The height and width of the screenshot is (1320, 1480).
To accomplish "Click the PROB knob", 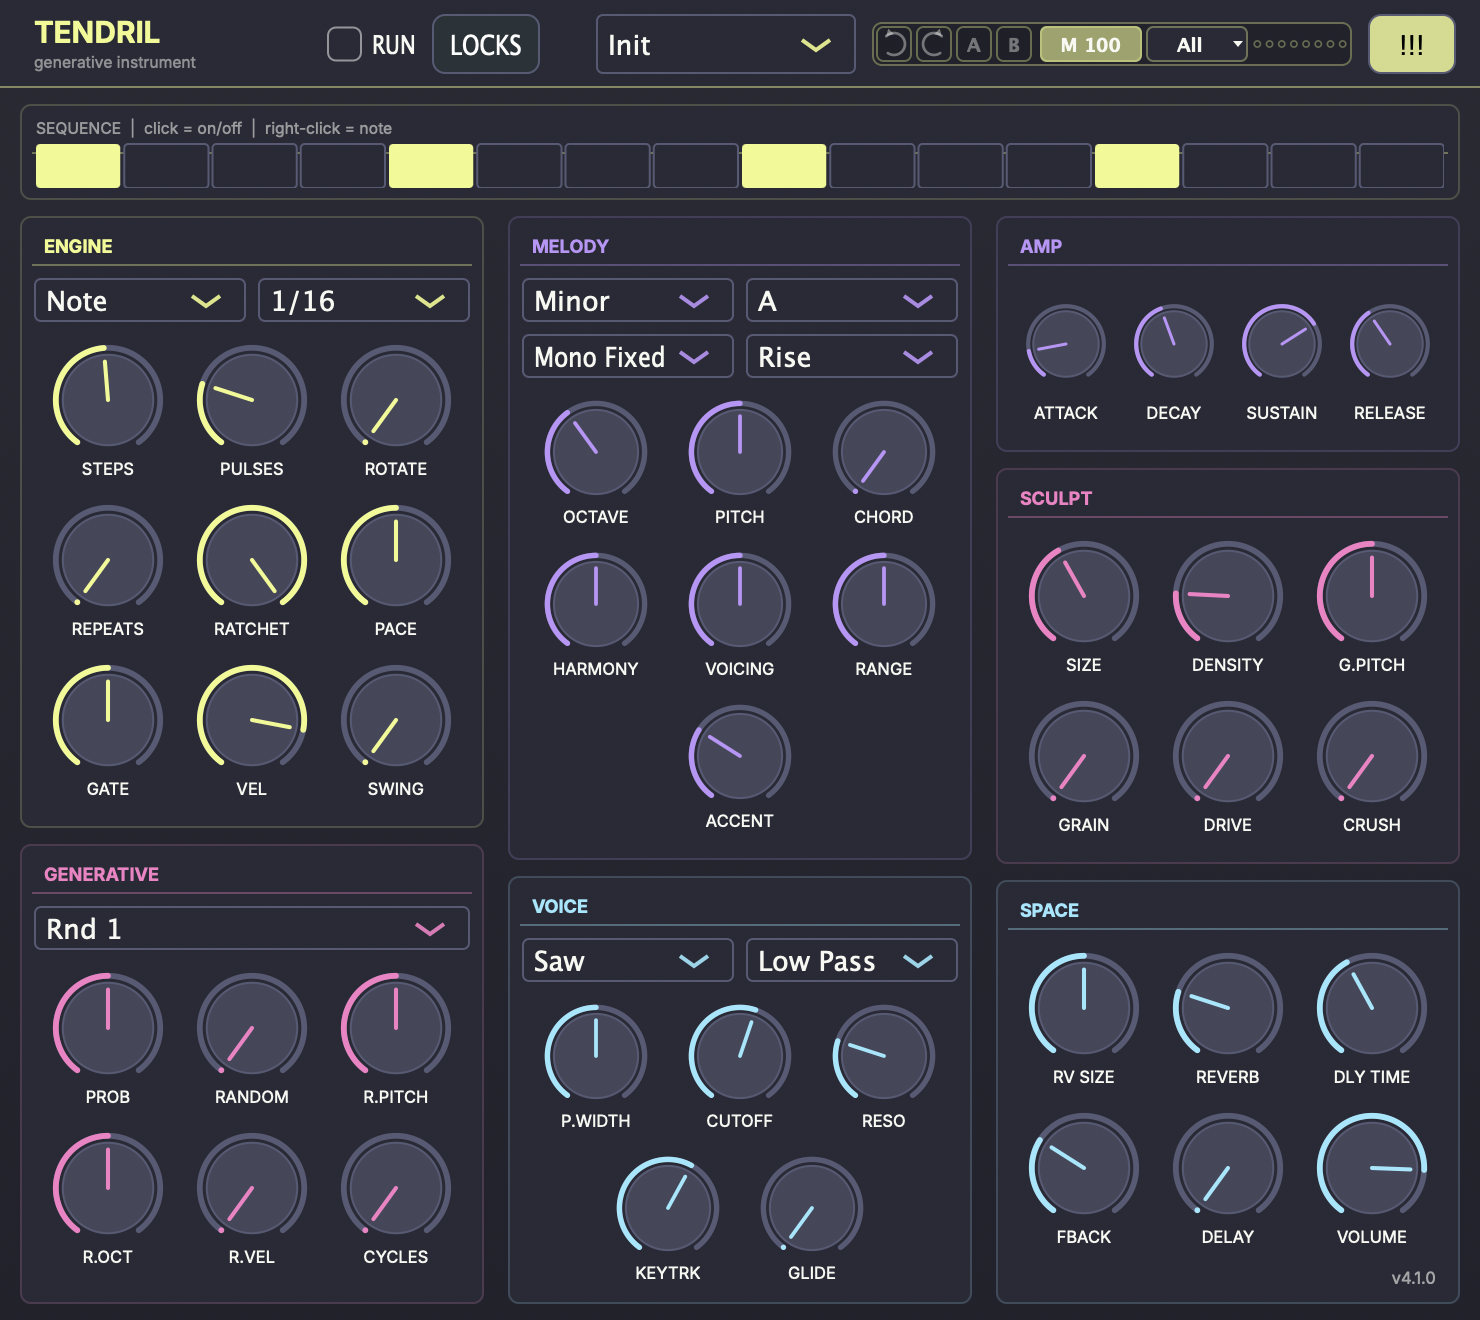I will [x=108, y=1027].
